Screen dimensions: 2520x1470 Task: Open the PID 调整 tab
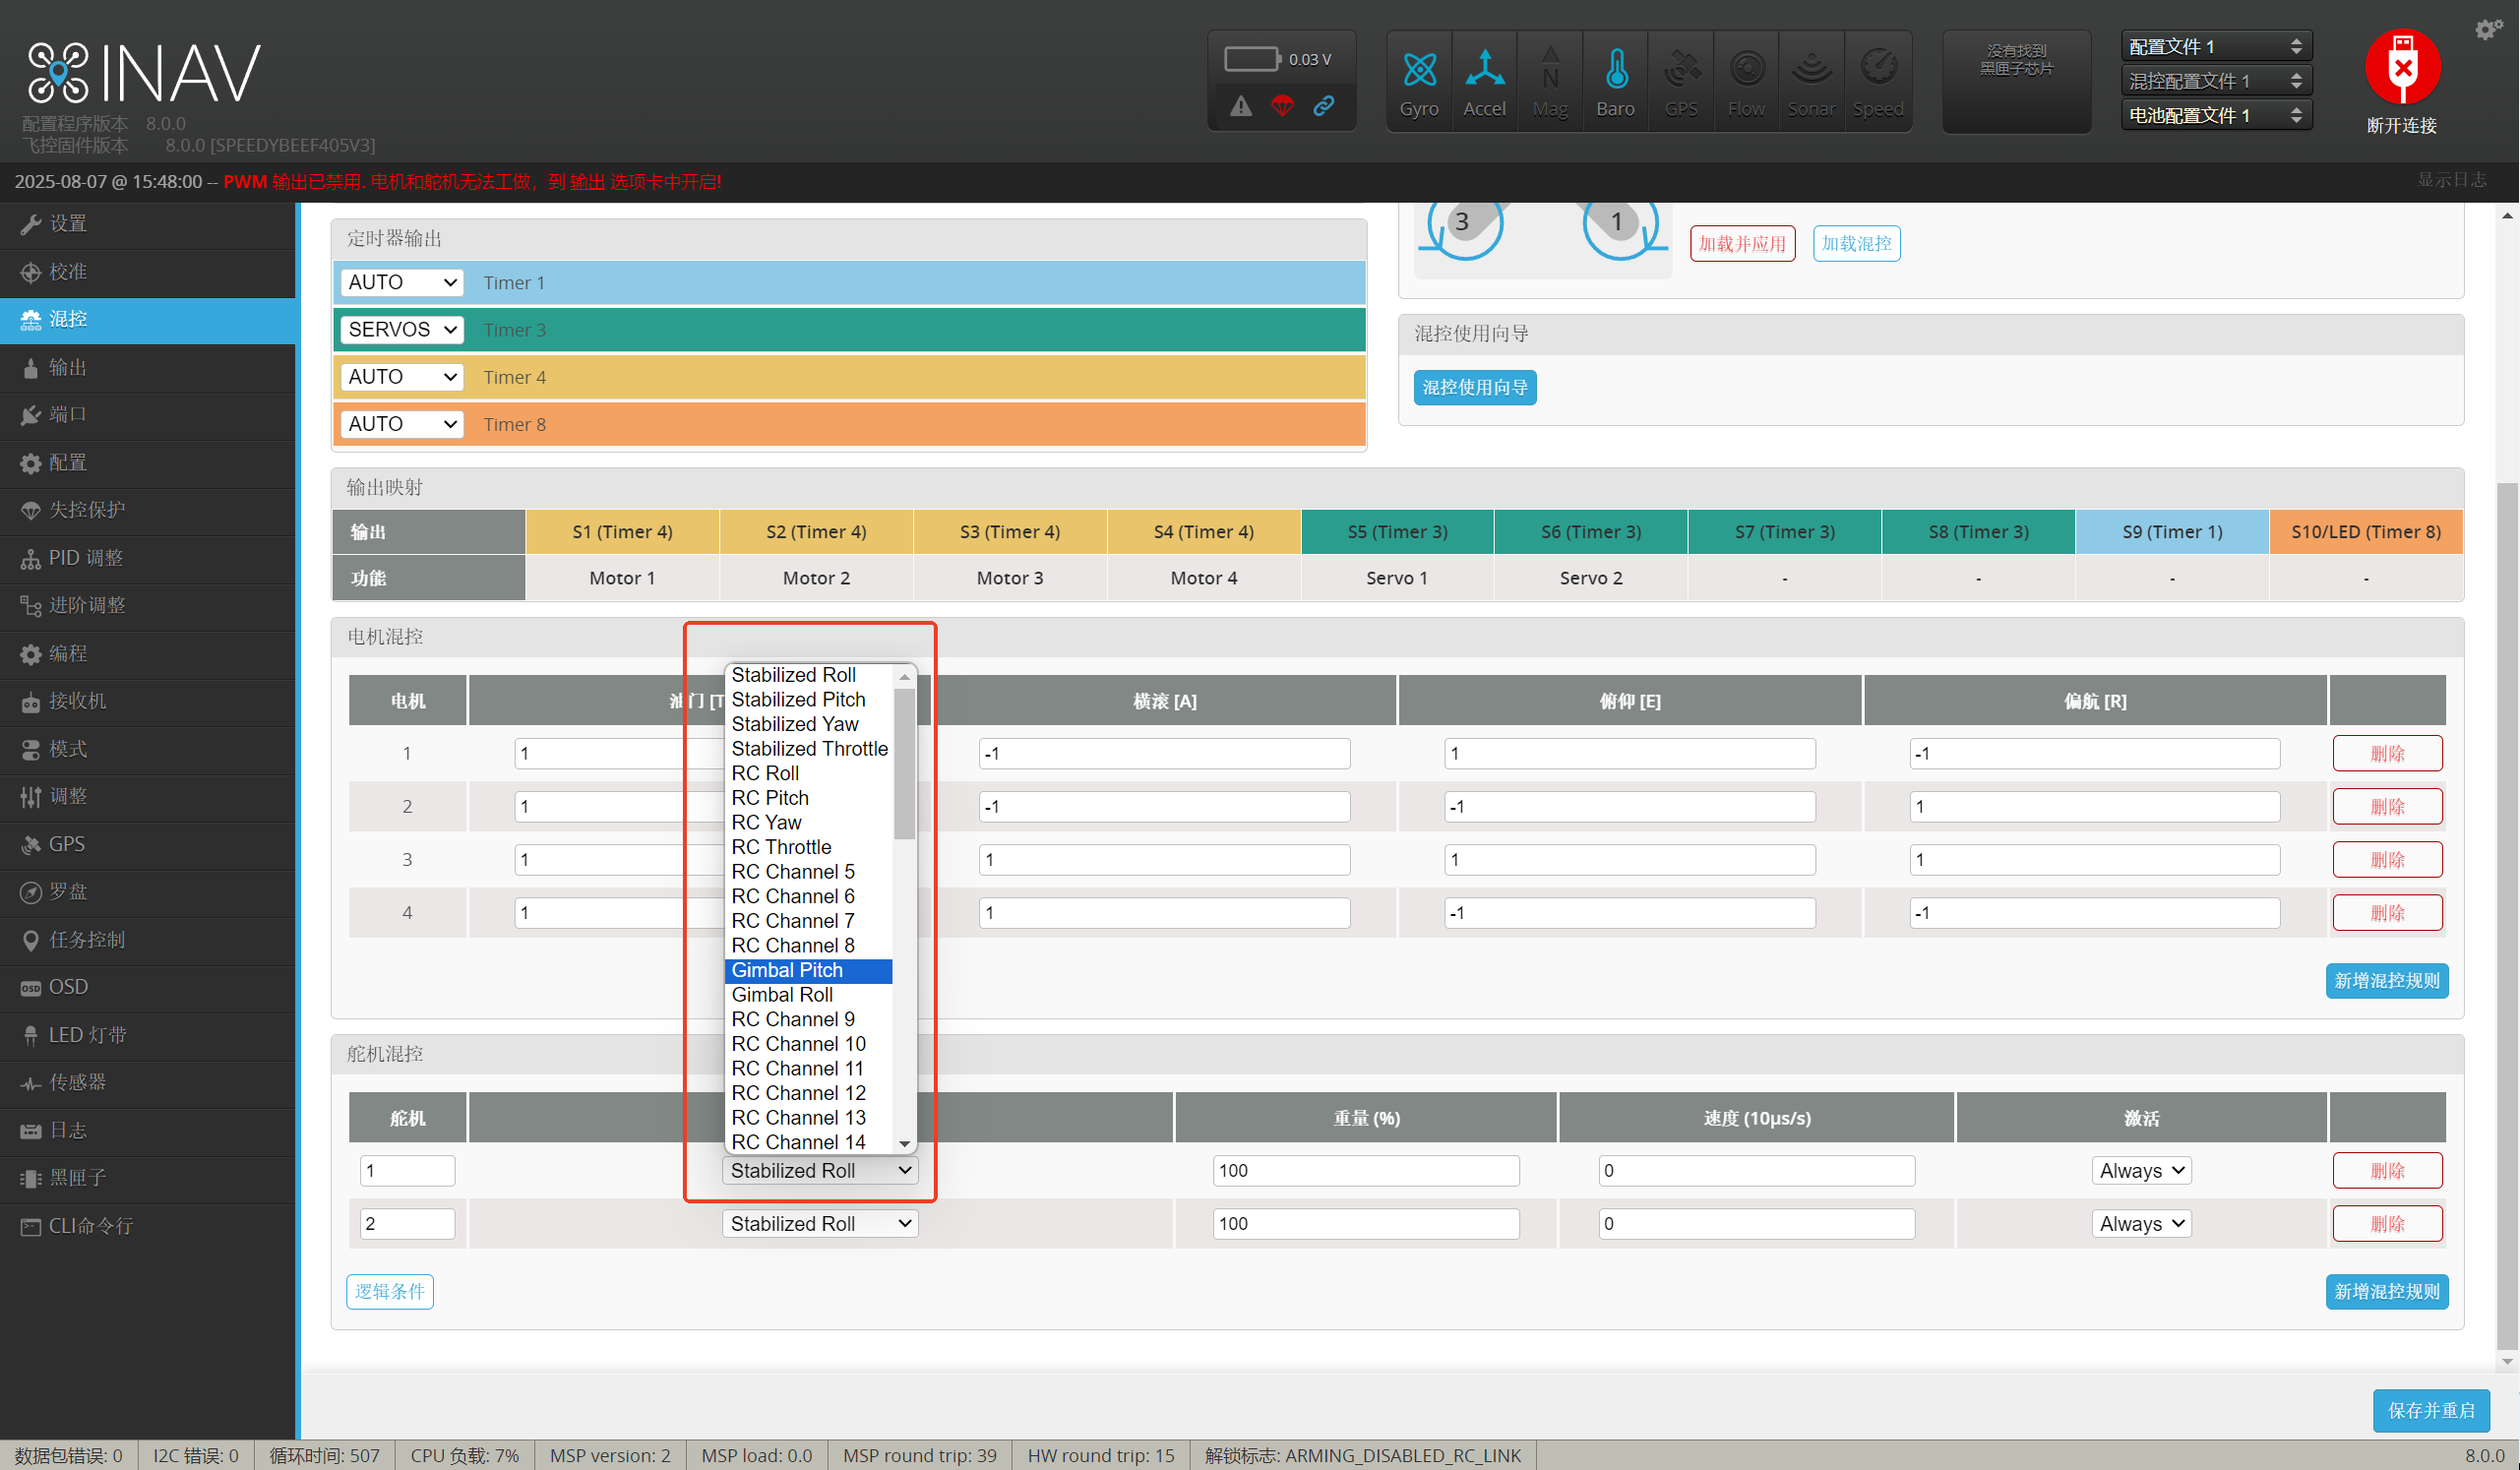148,558
